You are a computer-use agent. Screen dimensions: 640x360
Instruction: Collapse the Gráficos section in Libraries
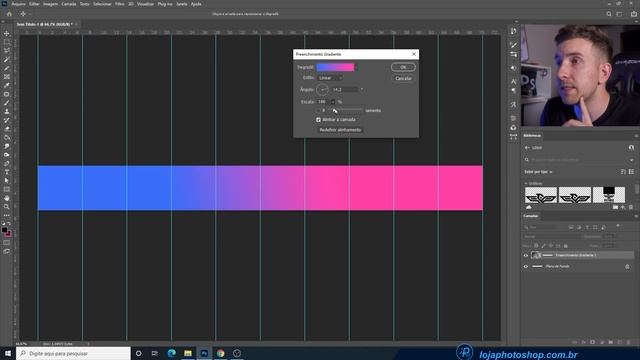click(526, 184)
